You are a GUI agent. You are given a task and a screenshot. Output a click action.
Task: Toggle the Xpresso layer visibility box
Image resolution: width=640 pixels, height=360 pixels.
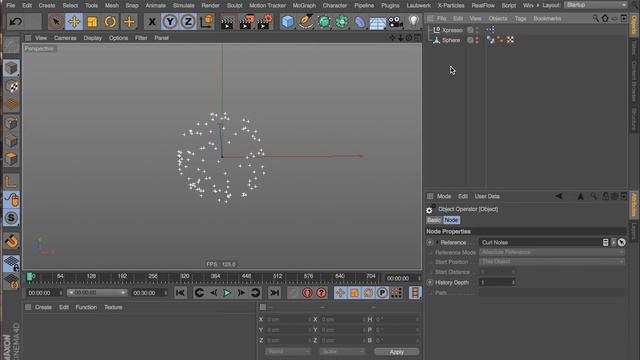[470, 30]
